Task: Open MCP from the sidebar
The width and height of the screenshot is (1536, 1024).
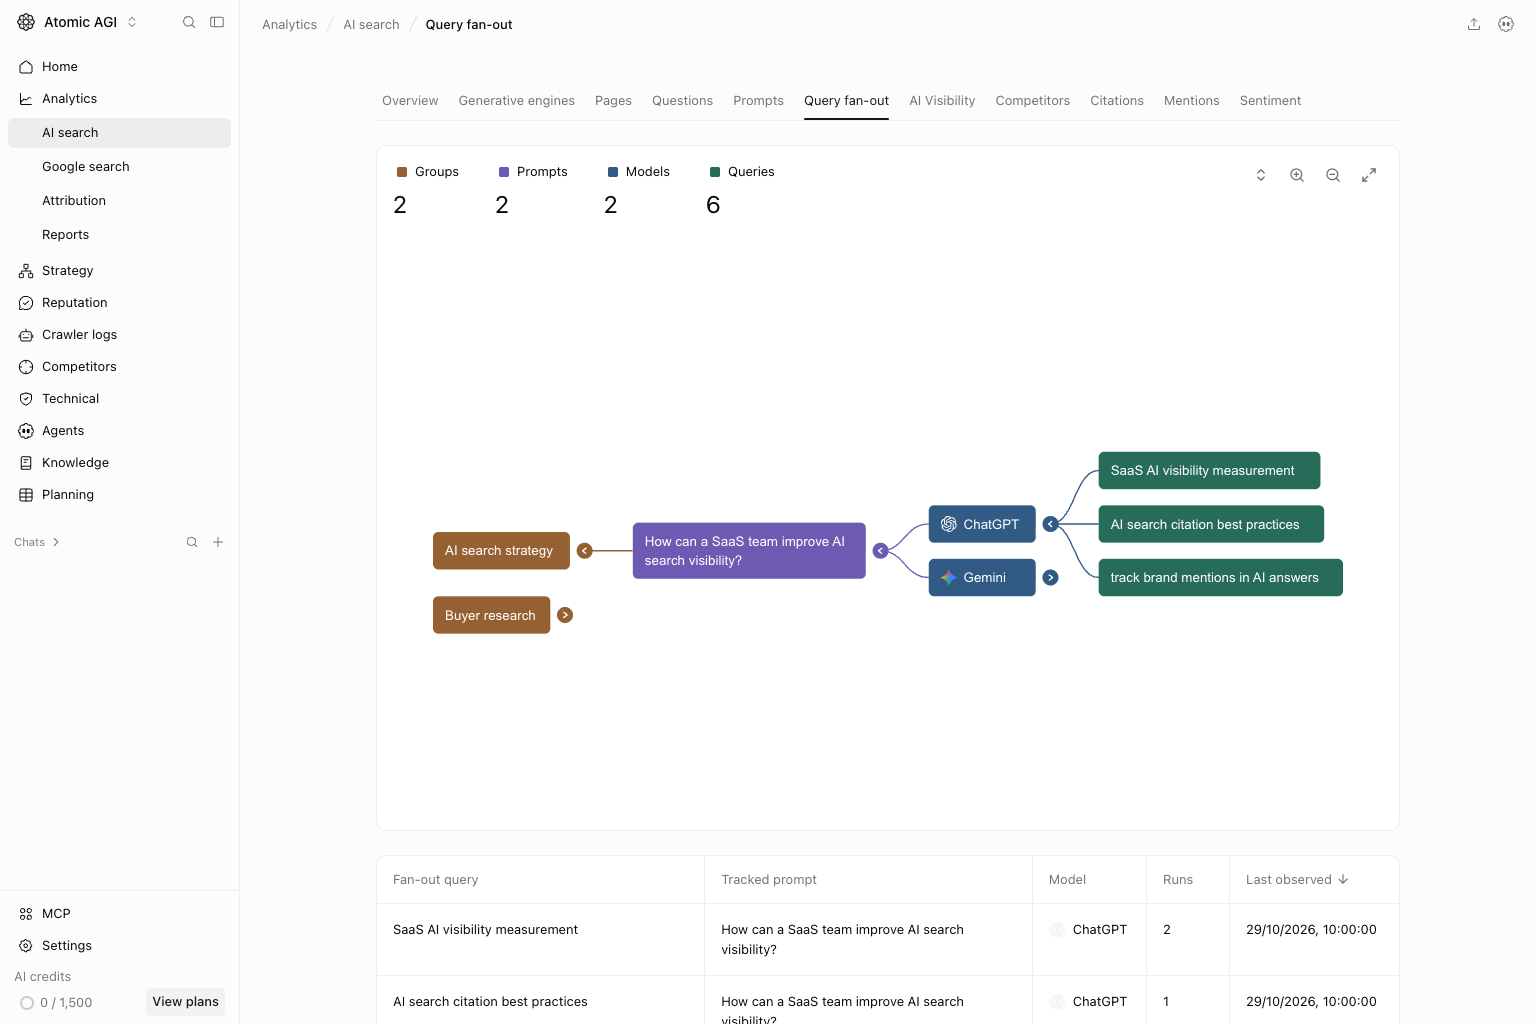Action: 119,914
